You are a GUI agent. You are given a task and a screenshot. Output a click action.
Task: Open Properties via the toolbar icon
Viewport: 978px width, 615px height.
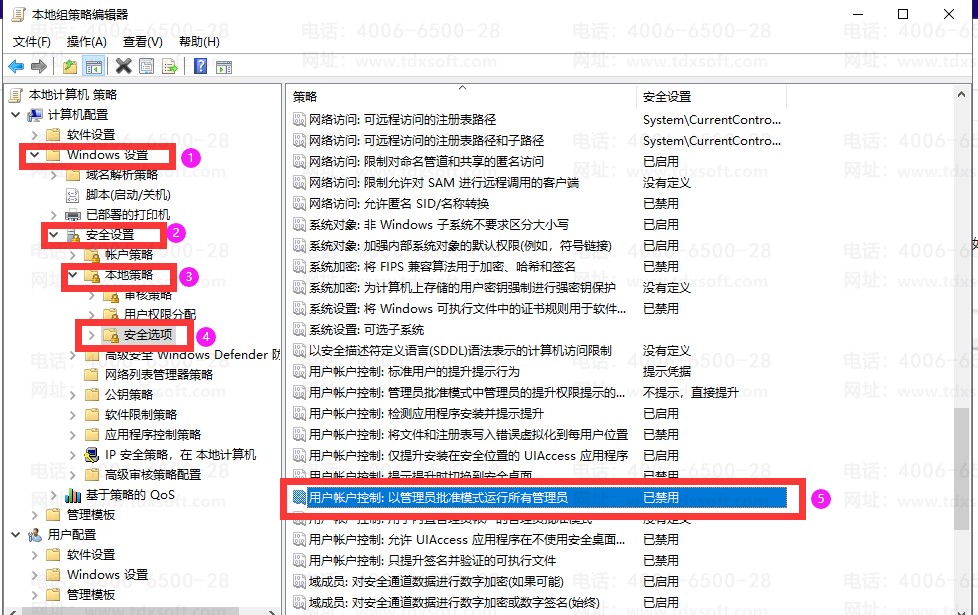(147, 66)
